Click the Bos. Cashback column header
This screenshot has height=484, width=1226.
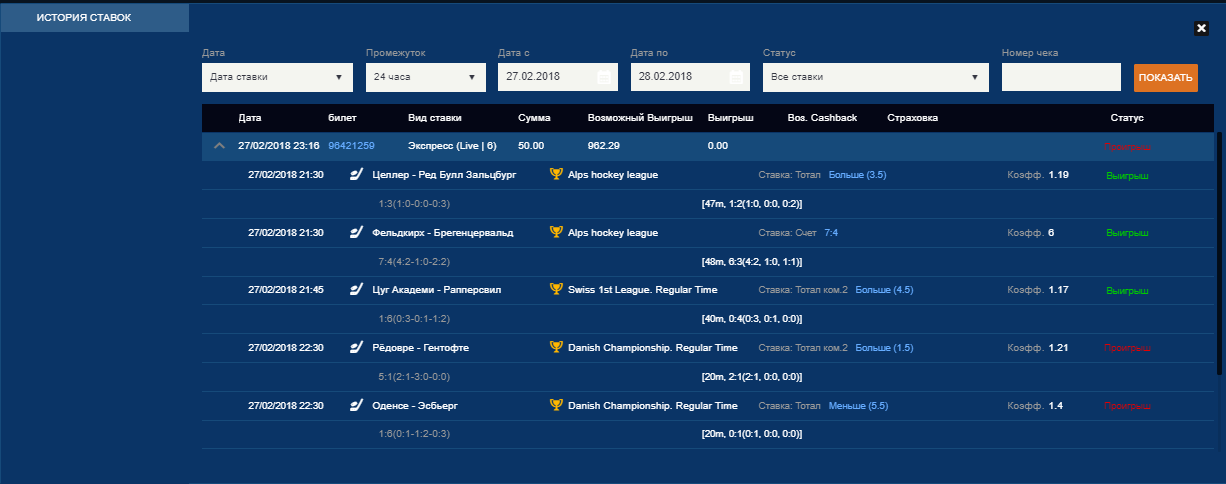click(x=822, y=118)
